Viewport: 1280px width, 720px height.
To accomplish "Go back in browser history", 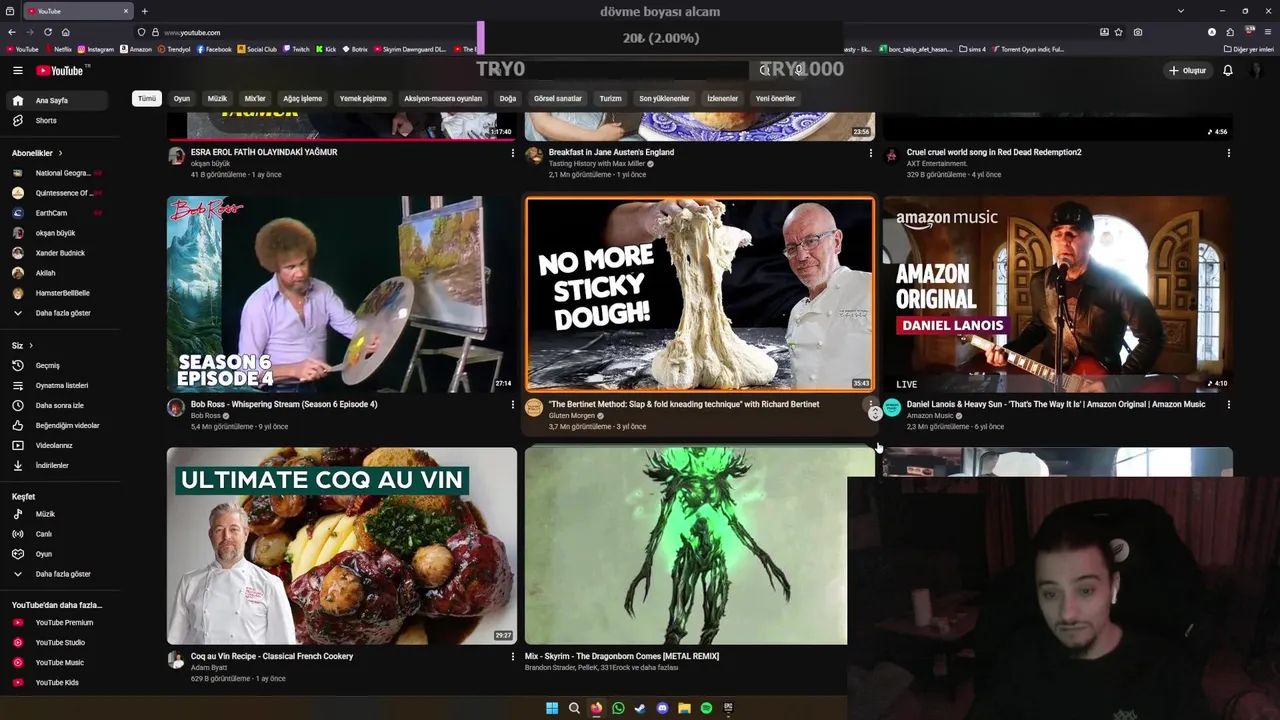I will pyautogui.click(x=12, y=32).
